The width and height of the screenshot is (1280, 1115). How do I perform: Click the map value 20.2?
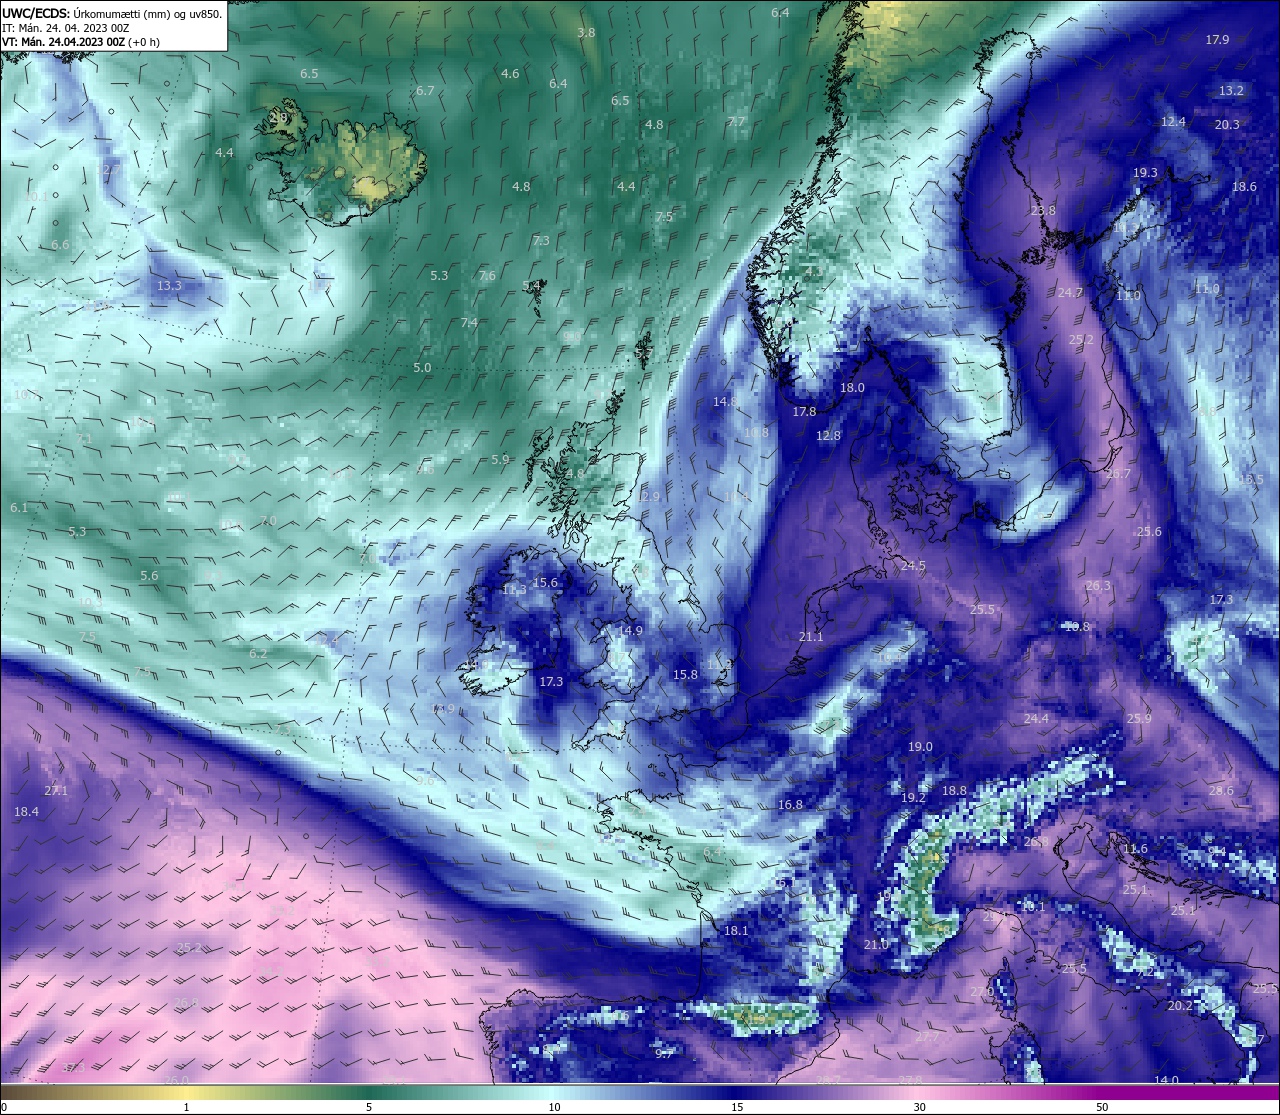[x=1180, y=1006]
